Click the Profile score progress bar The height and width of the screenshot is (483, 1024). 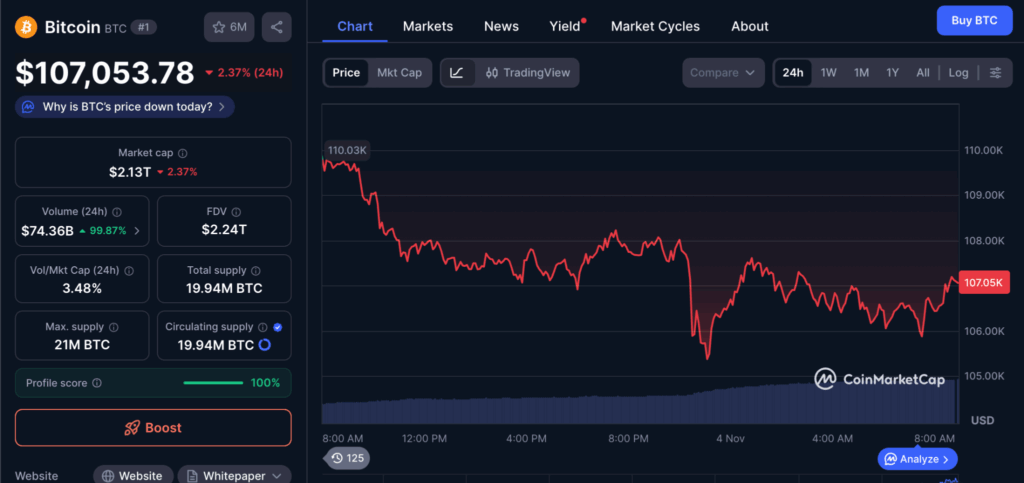[213, 383]
